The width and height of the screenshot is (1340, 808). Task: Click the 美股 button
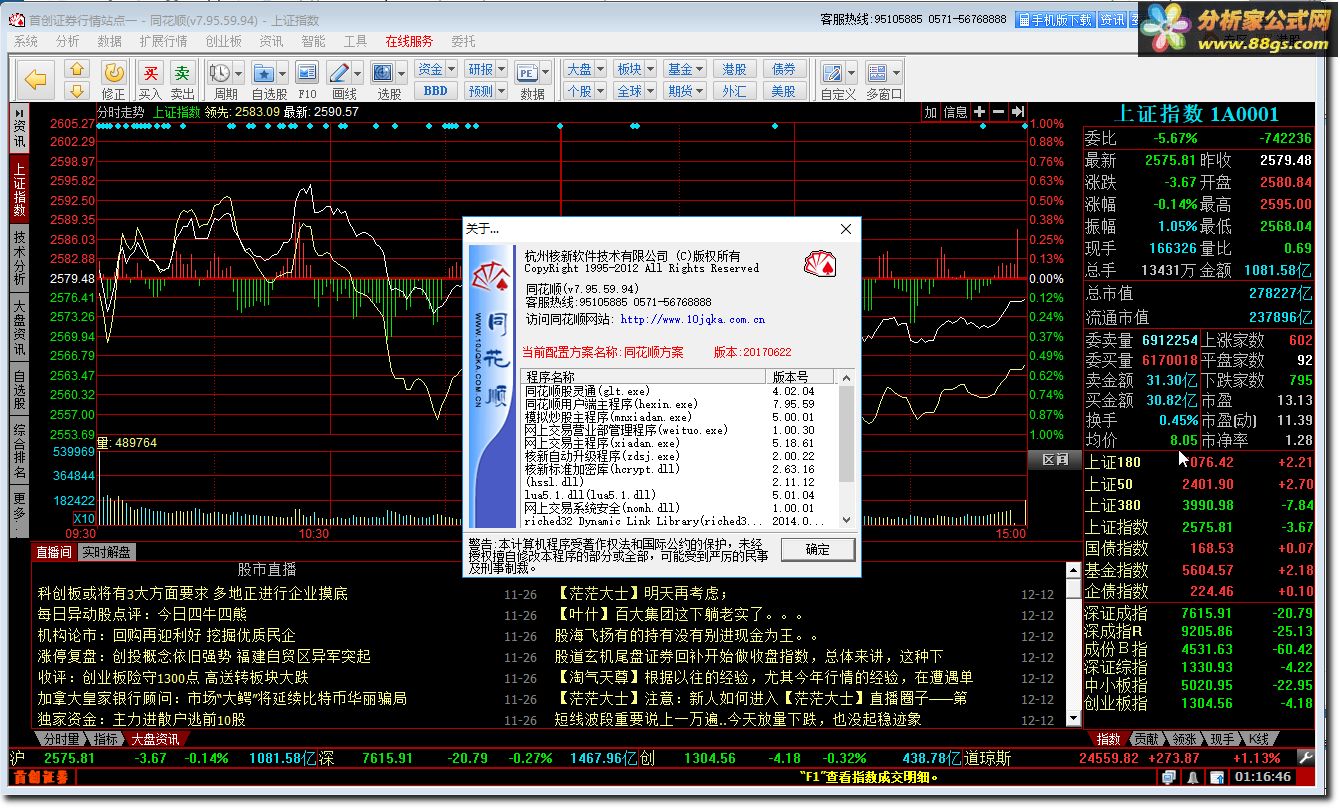coord(784,91)
